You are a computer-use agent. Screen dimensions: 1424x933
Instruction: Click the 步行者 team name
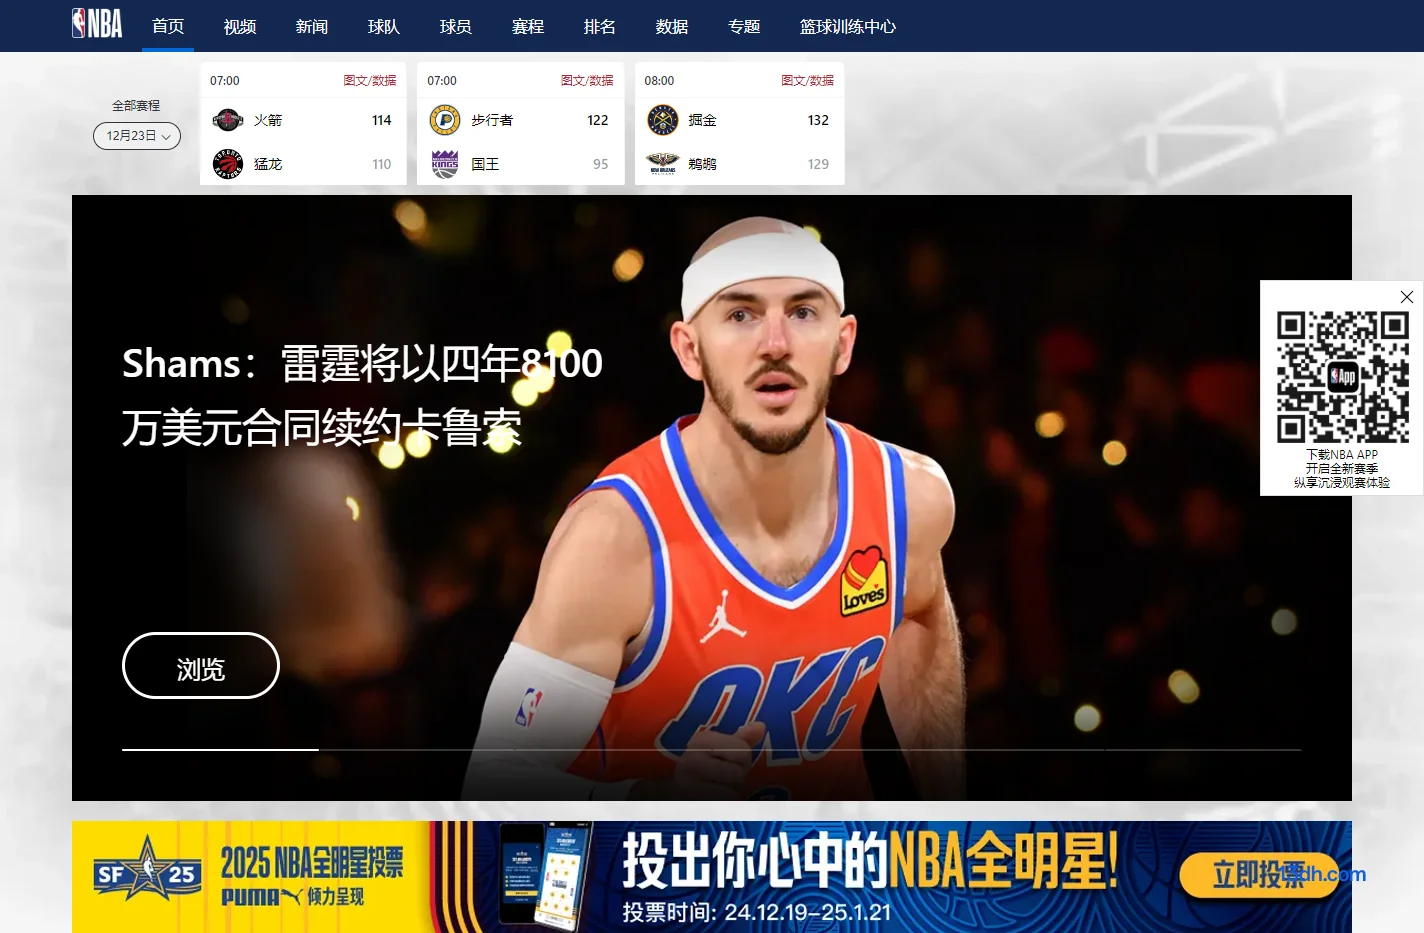click(492, 120)
